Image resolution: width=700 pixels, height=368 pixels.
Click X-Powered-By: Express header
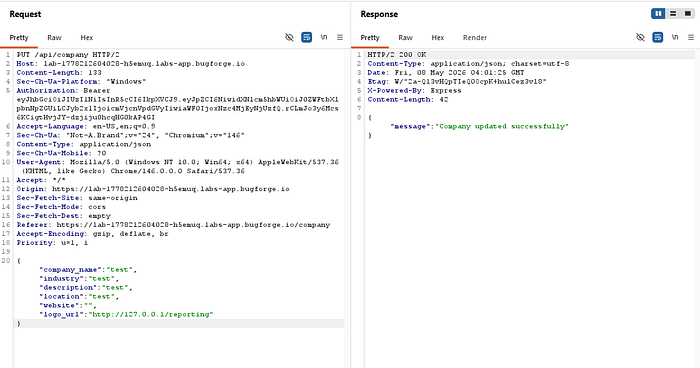pyautogui.click(x=414, y=90)
